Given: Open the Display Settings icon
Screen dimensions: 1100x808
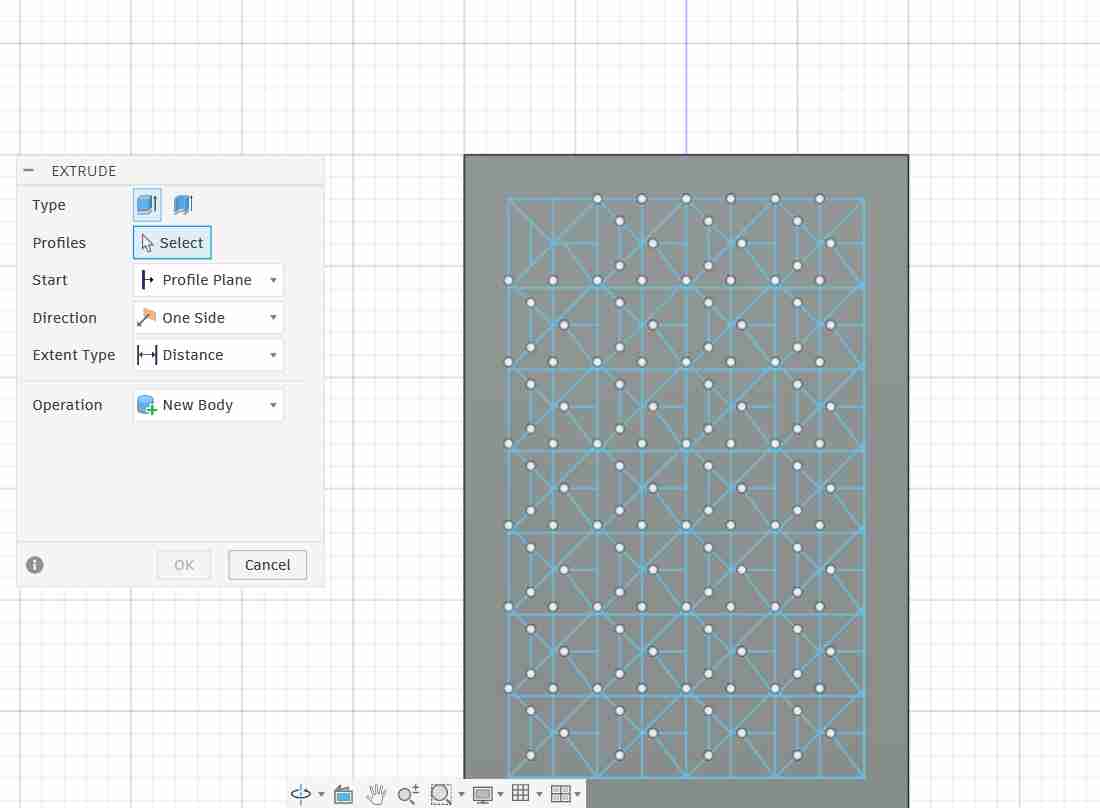Looking at the screenshot, I should tap(483, 794).
